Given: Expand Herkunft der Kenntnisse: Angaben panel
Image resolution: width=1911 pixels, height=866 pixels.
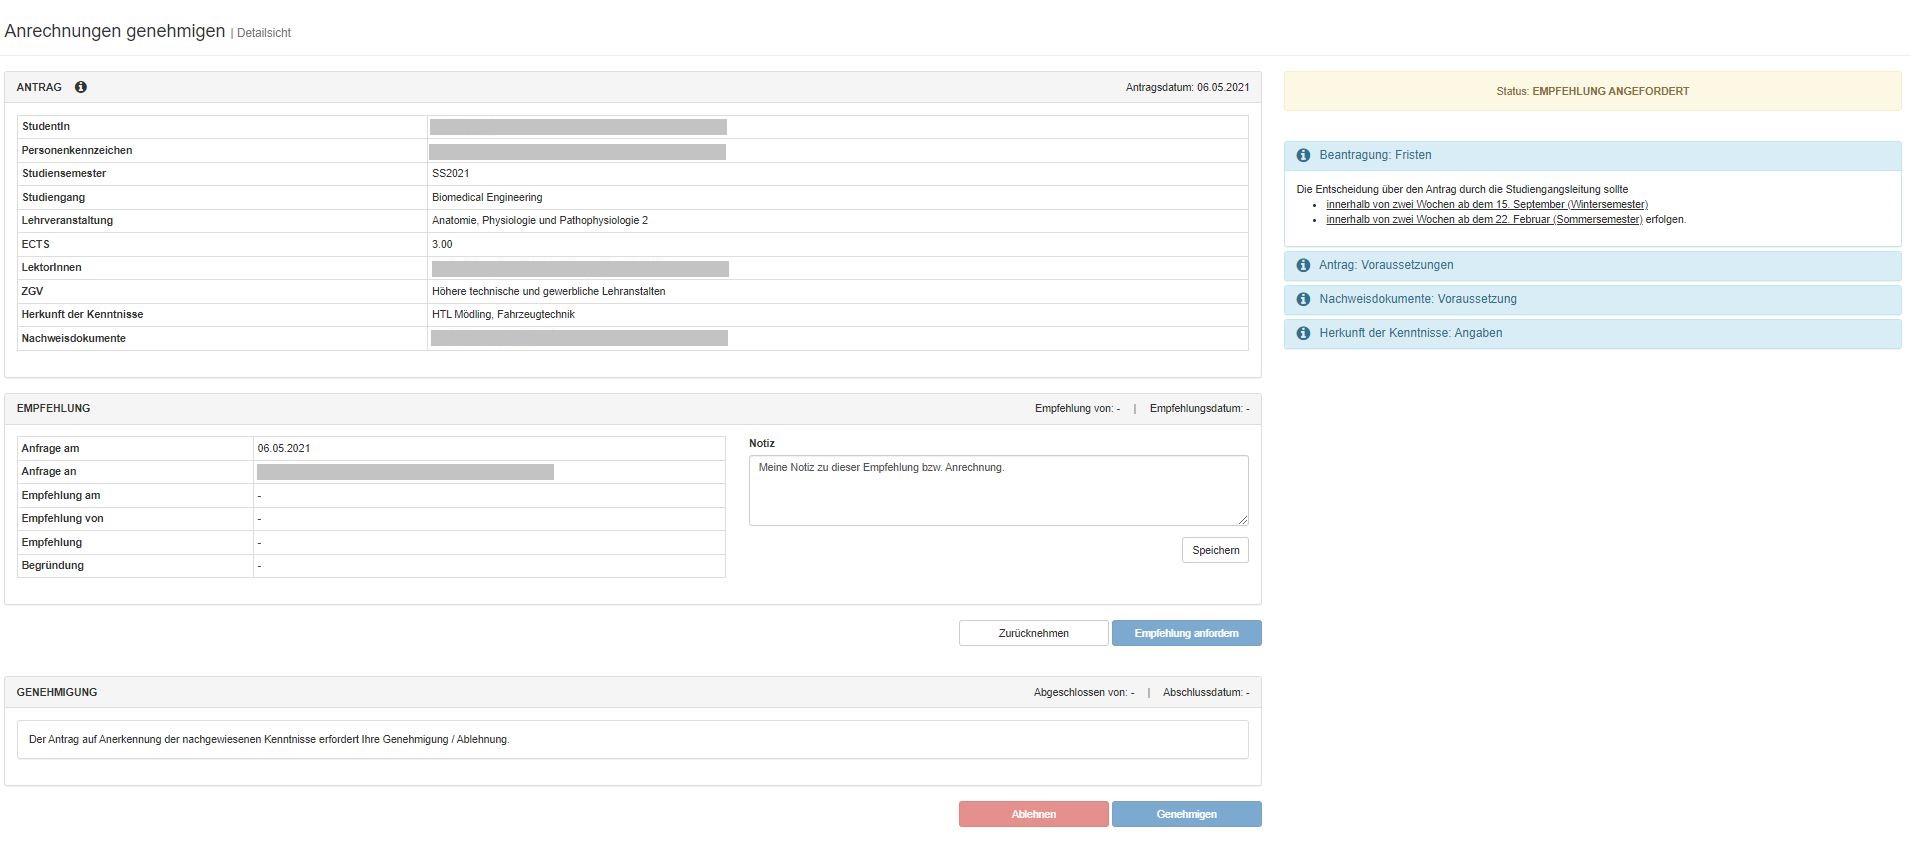Looking at the screenshot, I should coord(1410,333).
